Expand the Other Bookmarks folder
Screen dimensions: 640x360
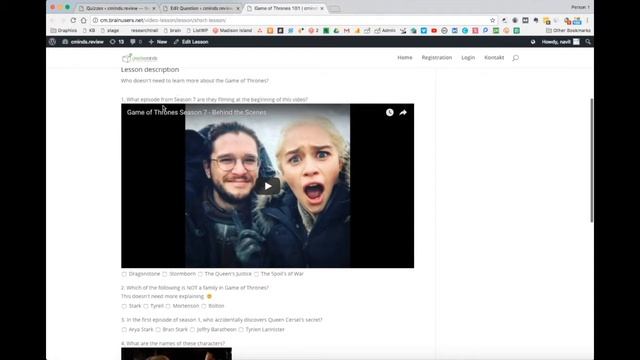click(568, 31)
